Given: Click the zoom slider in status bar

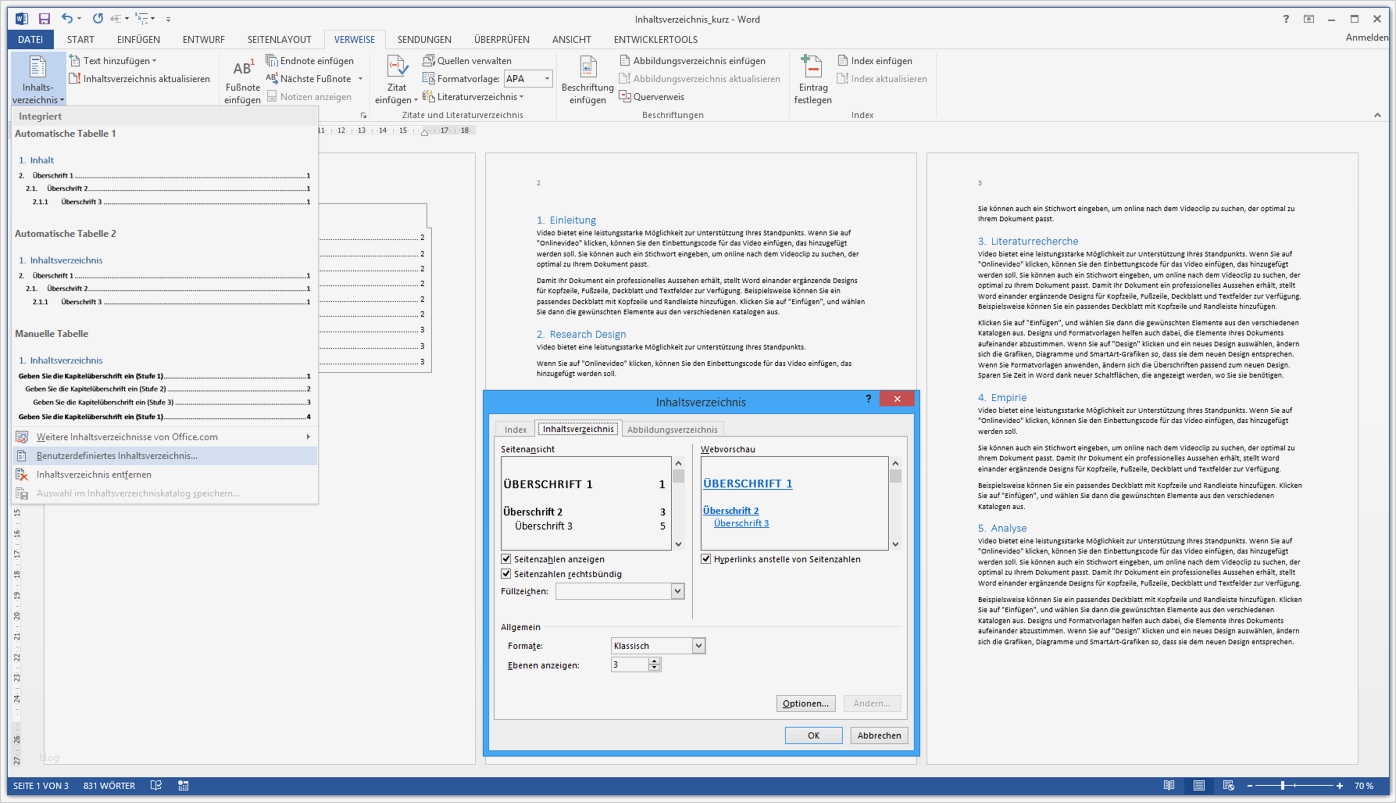Looking at the screenshot, I should pos(1282,786).
